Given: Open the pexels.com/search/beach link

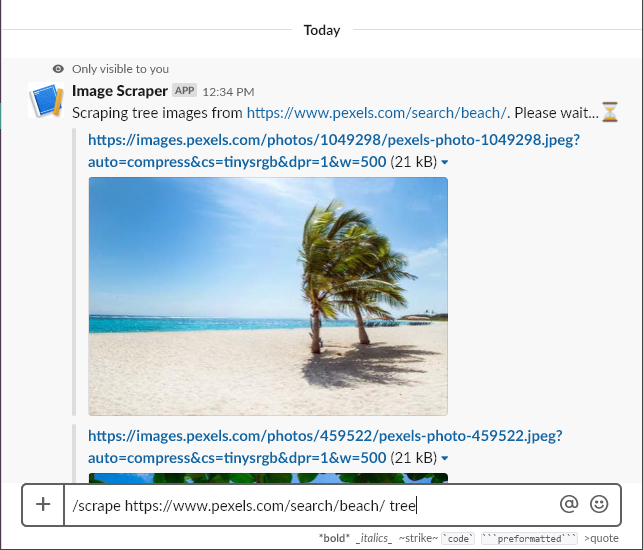Looking at the screenshot, I should point(376,113).
